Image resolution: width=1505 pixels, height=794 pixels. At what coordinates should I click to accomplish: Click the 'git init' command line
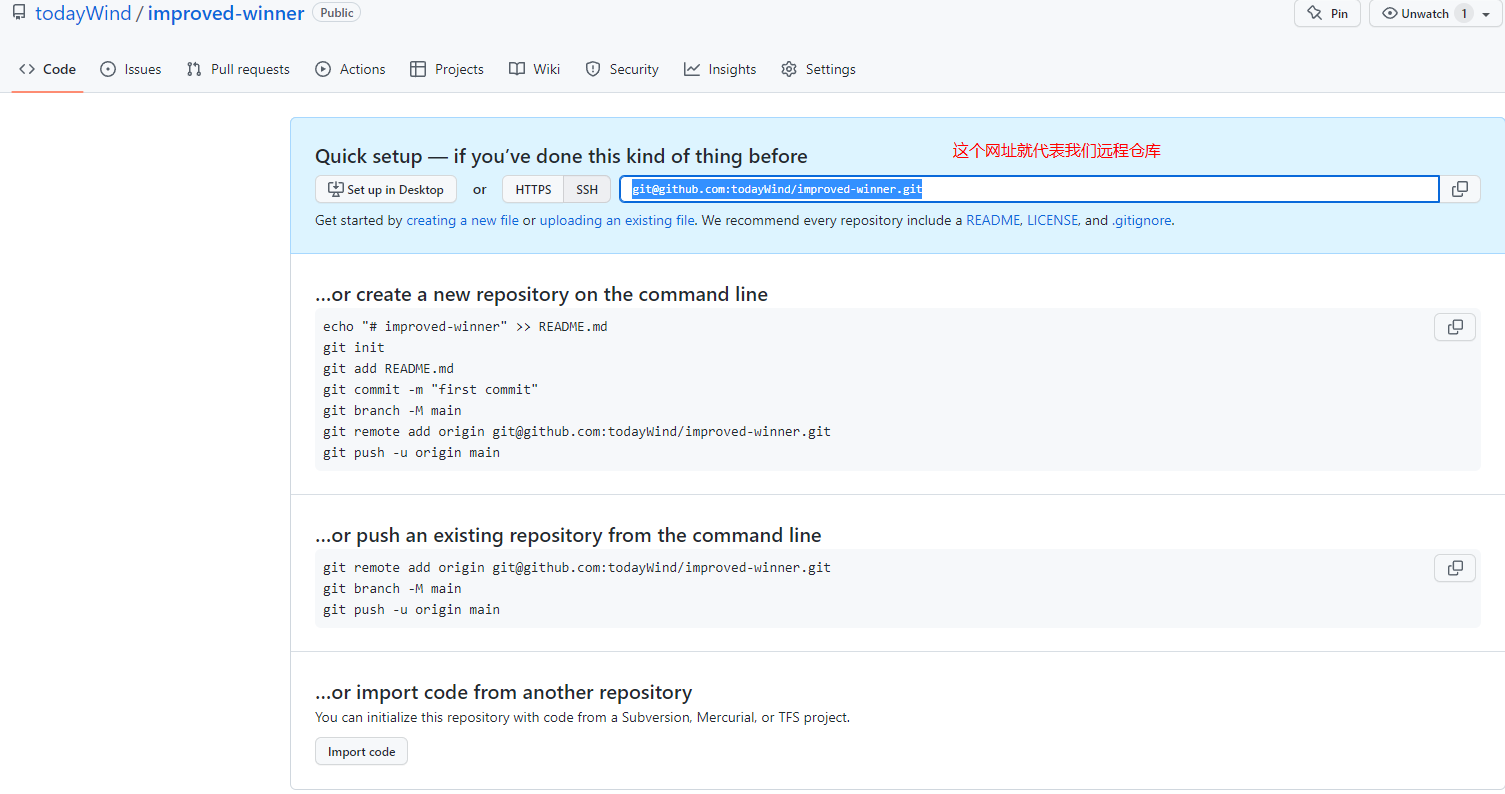point(354,347)
